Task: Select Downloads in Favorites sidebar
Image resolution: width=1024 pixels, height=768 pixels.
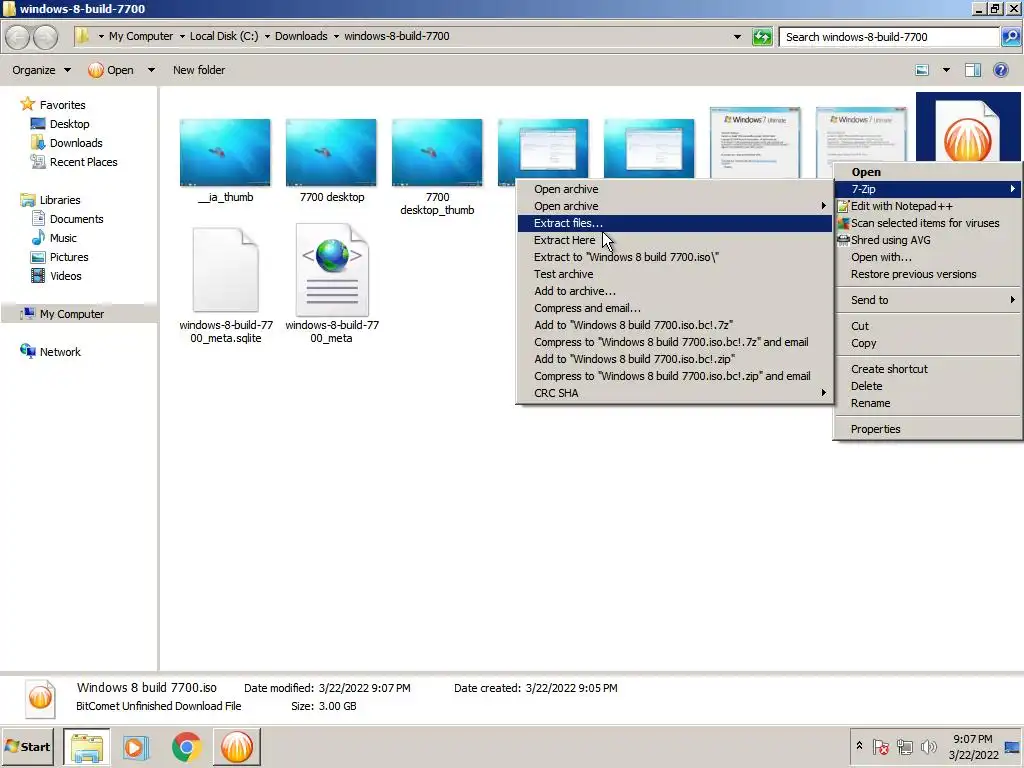Action: coord(76,143)
